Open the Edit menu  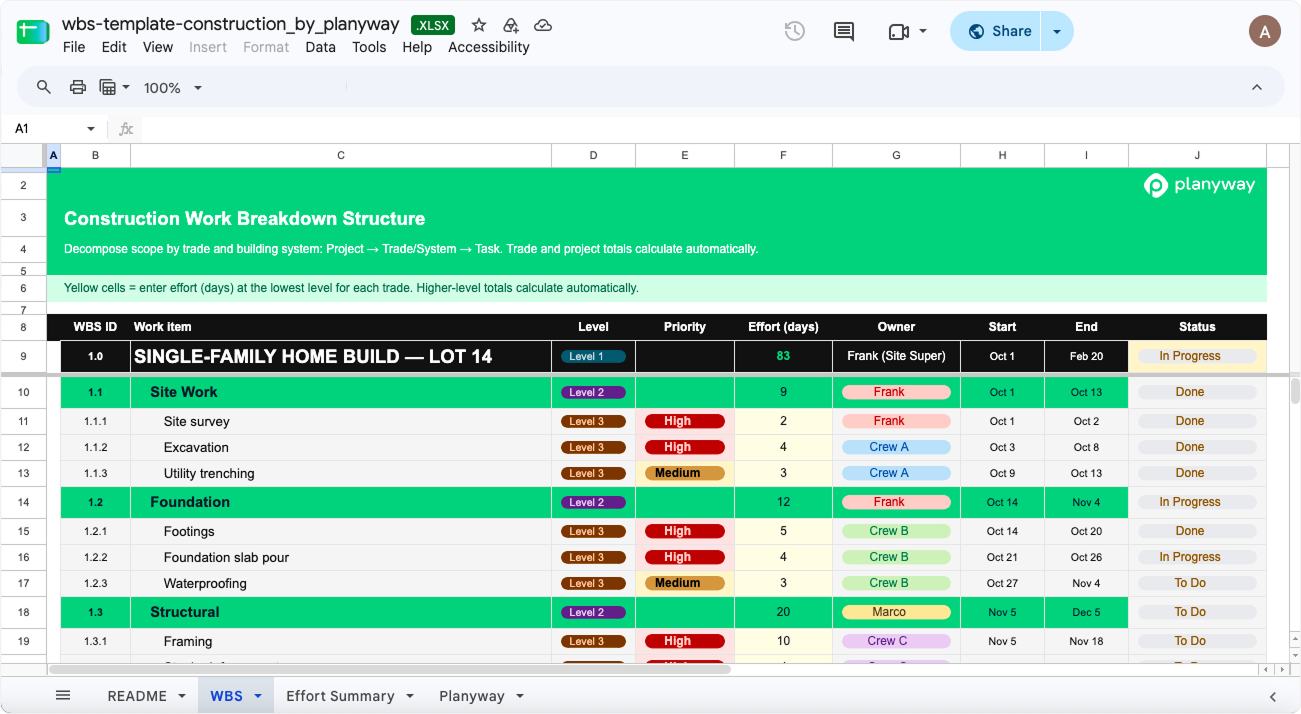click(x=114, y=47)
